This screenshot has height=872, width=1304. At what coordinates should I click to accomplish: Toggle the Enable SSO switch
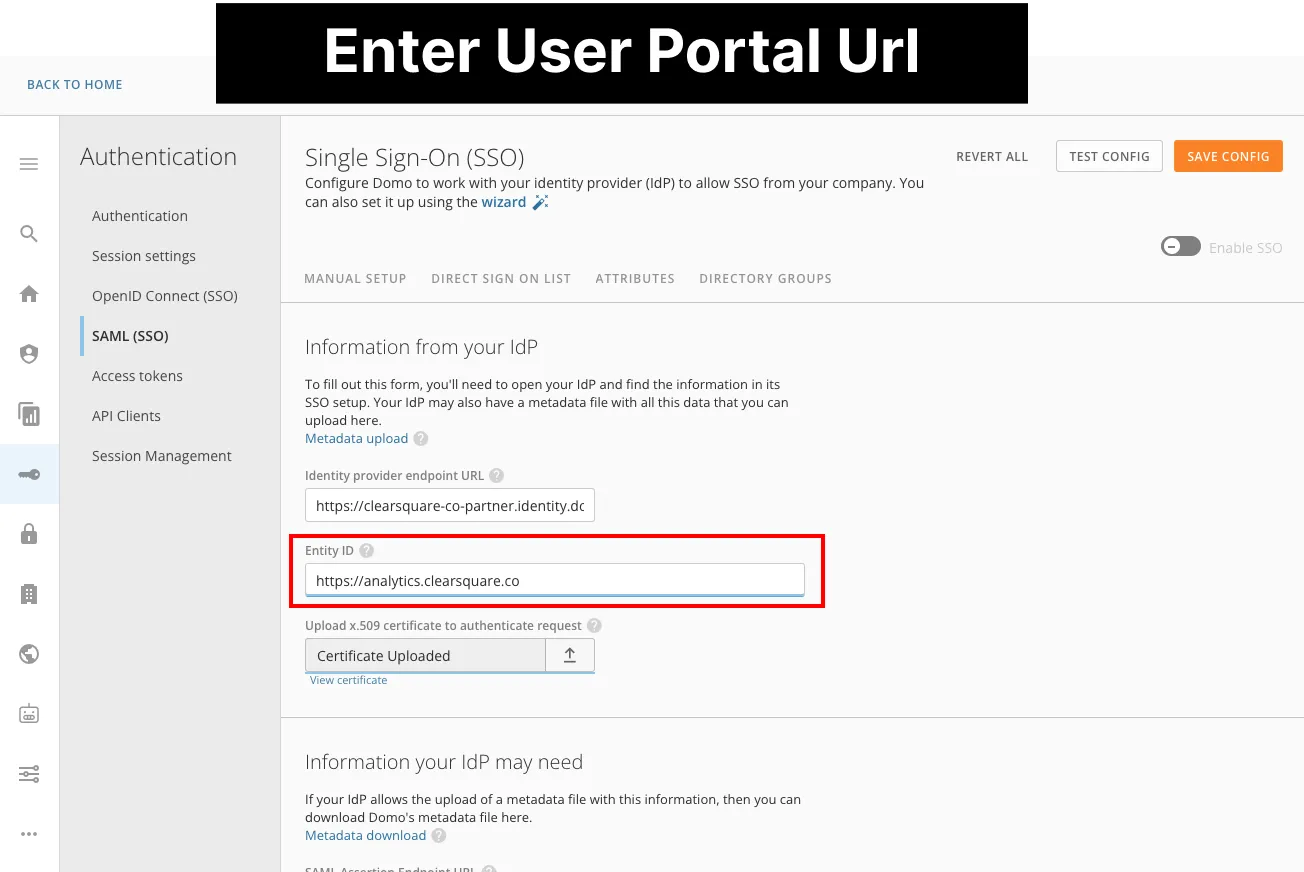coord(1181,247)
